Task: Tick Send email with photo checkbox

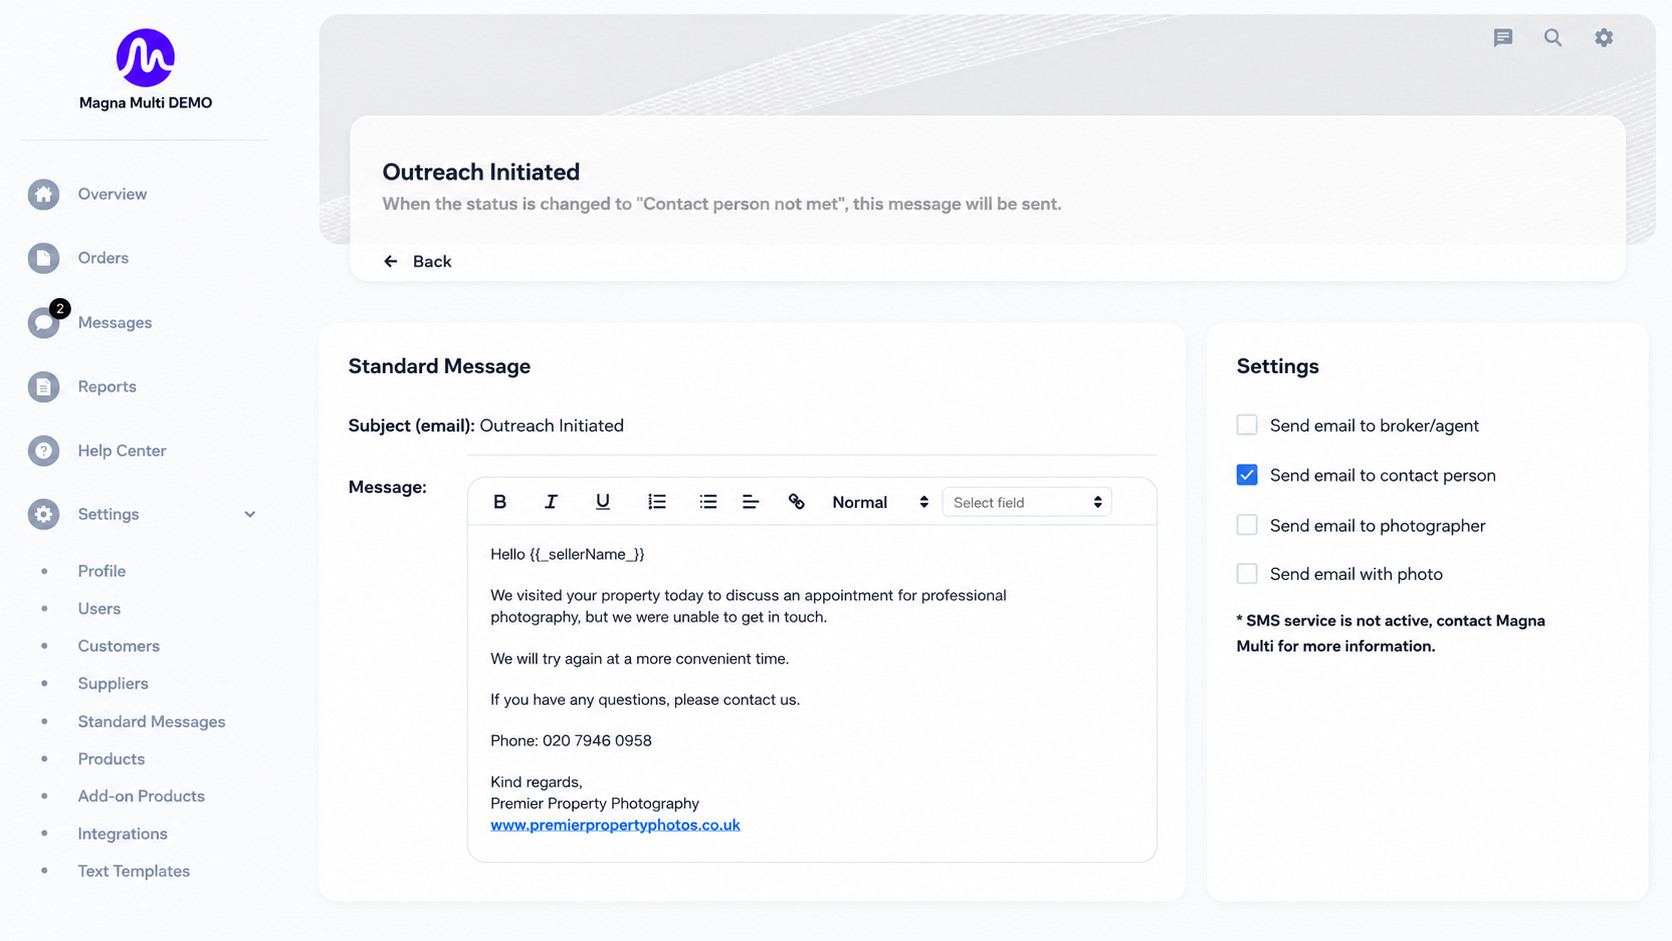Action: point(1247,574)
